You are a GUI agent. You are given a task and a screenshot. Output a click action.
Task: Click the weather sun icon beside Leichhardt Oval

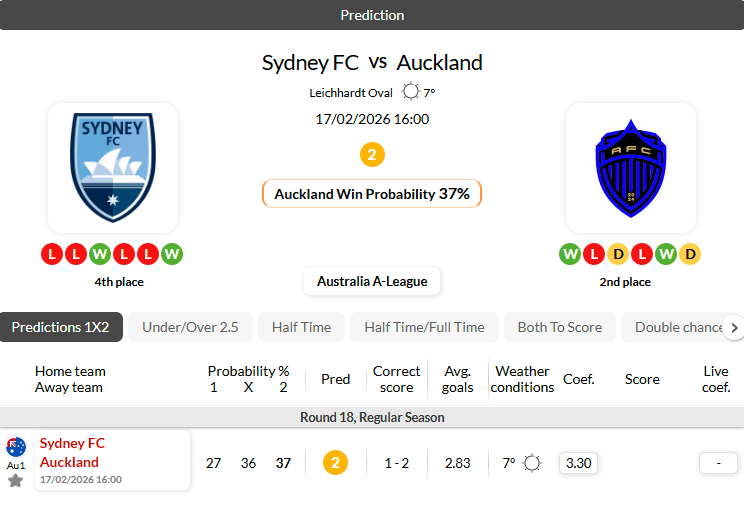click(410, 92)
